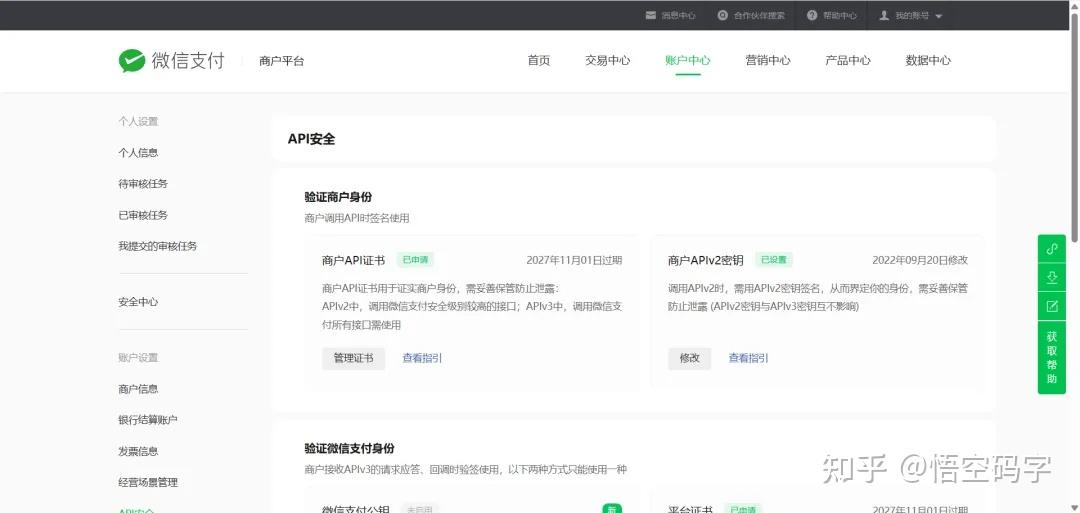Open partner search icon
Screen dimensions: 1080x513
click(x=722, y=15)
